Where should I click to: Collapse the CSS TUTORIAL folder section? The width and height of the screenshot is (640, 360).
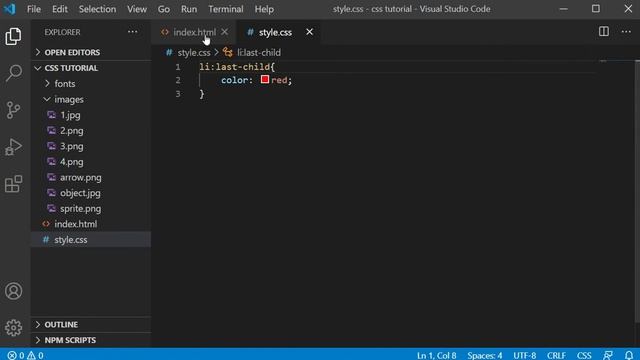pos(91,68)
